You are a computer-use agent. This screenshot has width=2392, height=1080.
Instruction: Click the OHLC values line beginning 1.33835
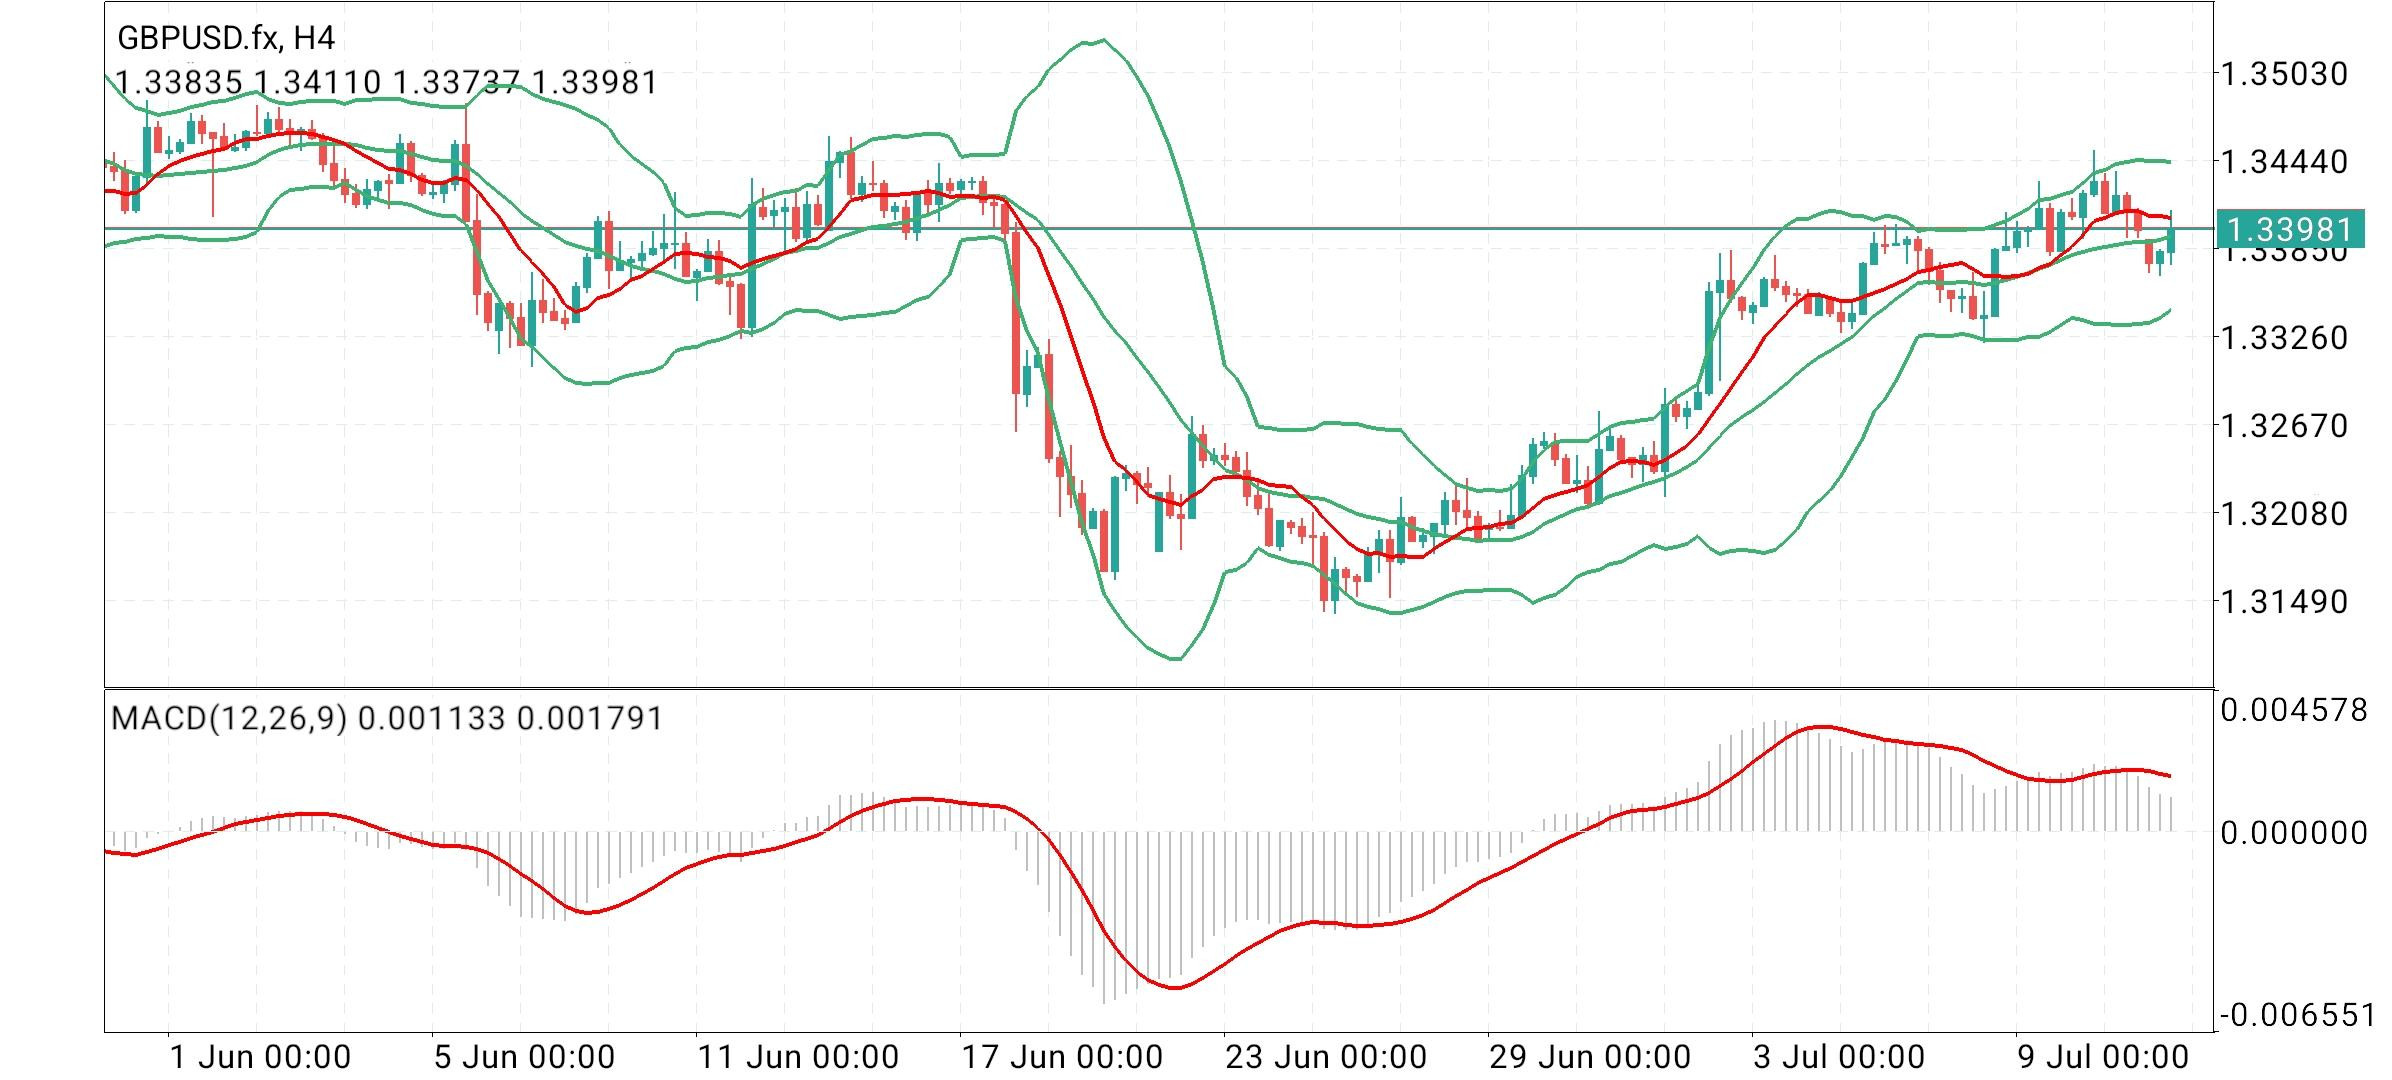387,82
